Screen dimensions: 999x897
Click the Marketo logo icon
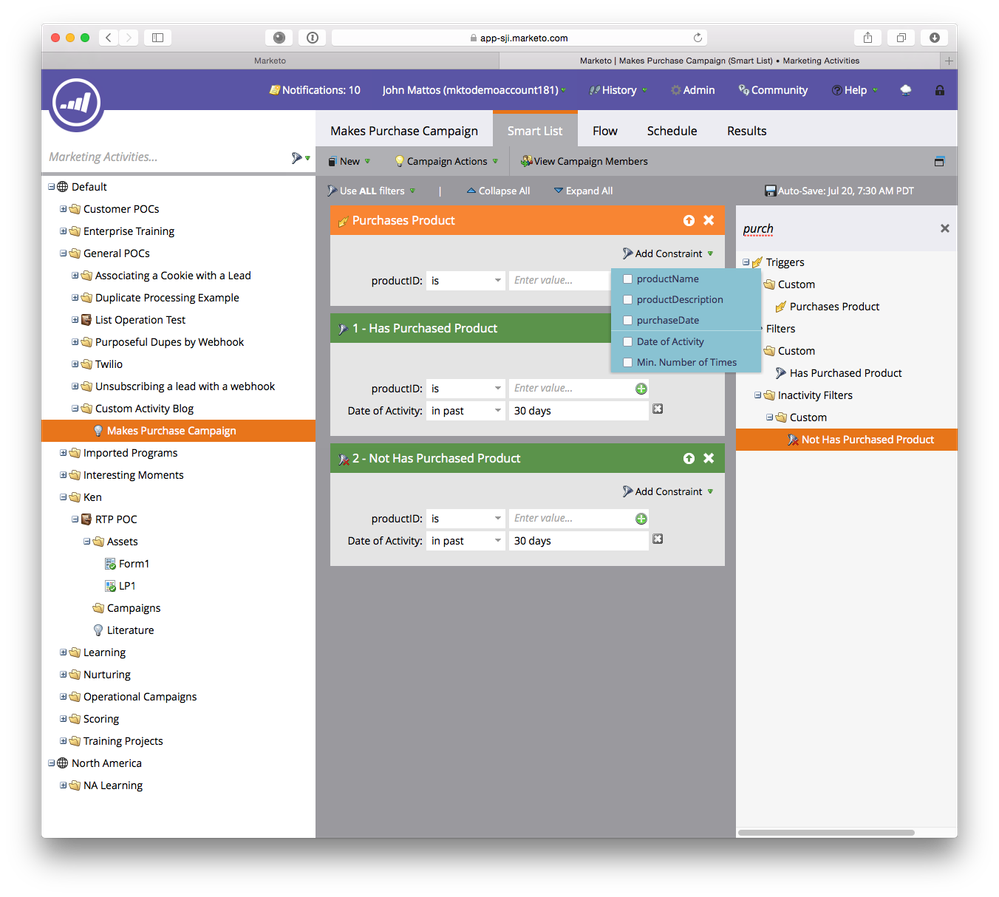click(77, 104)
